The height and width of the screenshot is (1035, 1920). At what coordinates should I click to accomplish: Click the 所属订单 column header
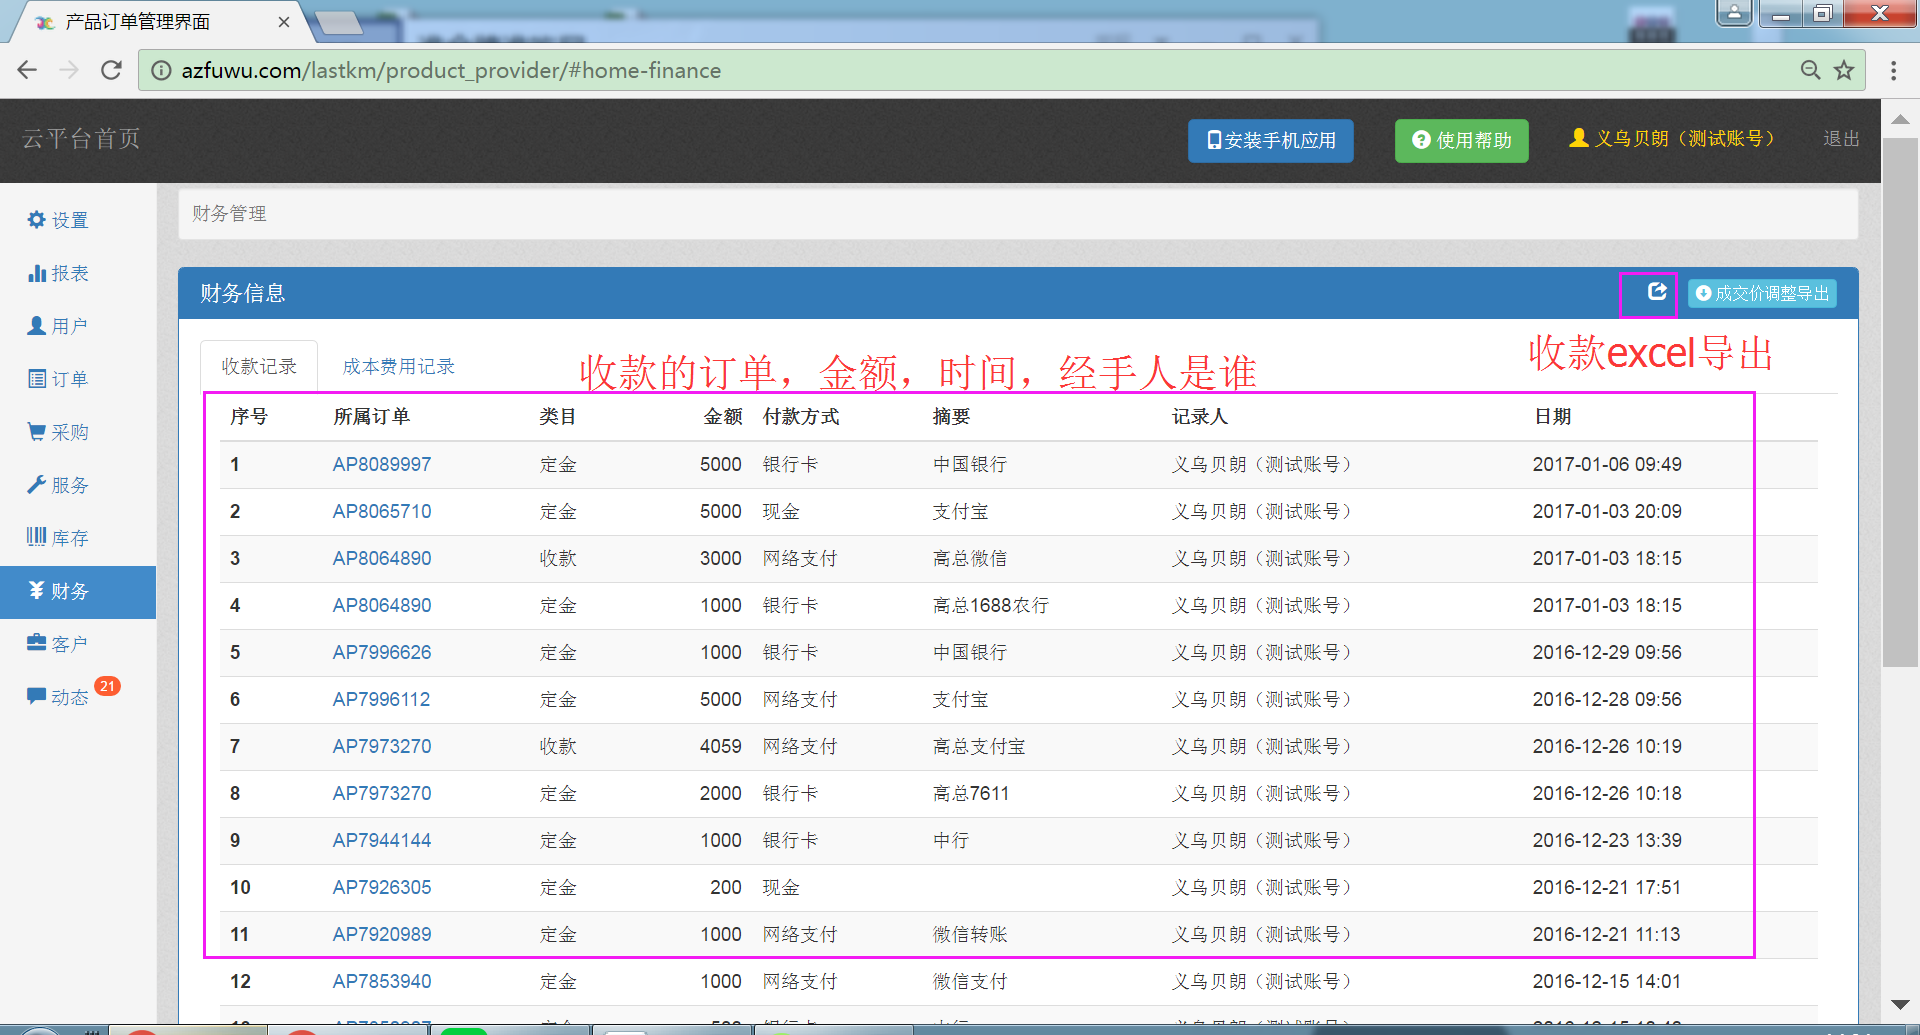371,416
